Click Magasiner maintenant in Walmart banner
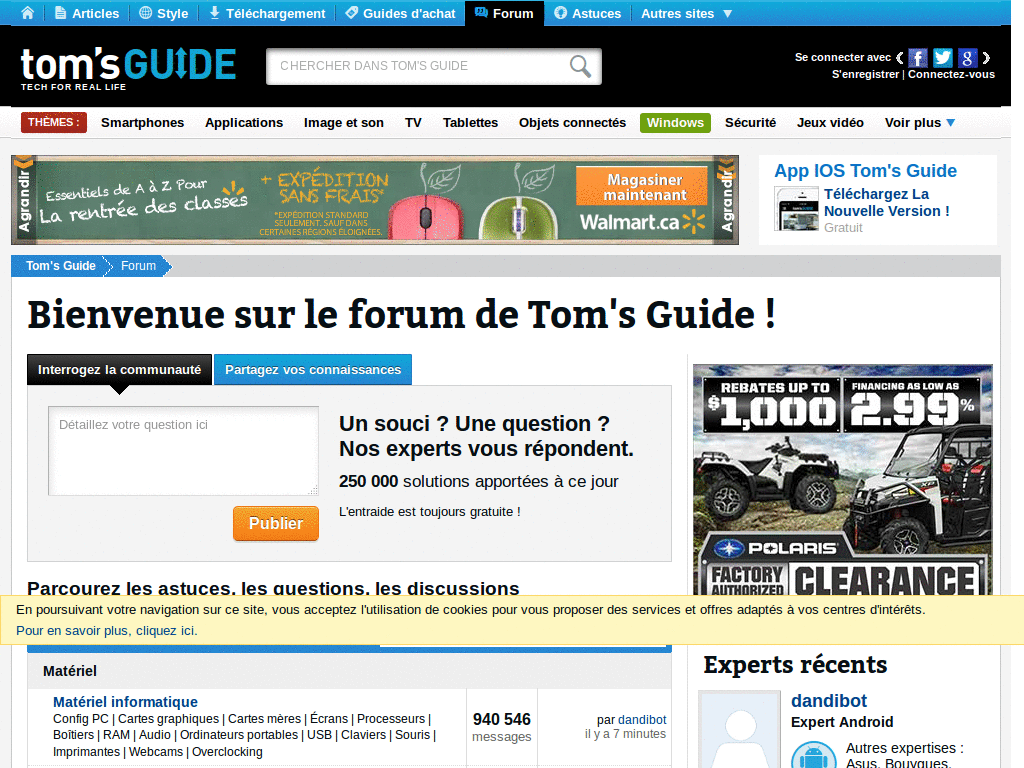 pos(641,187)
